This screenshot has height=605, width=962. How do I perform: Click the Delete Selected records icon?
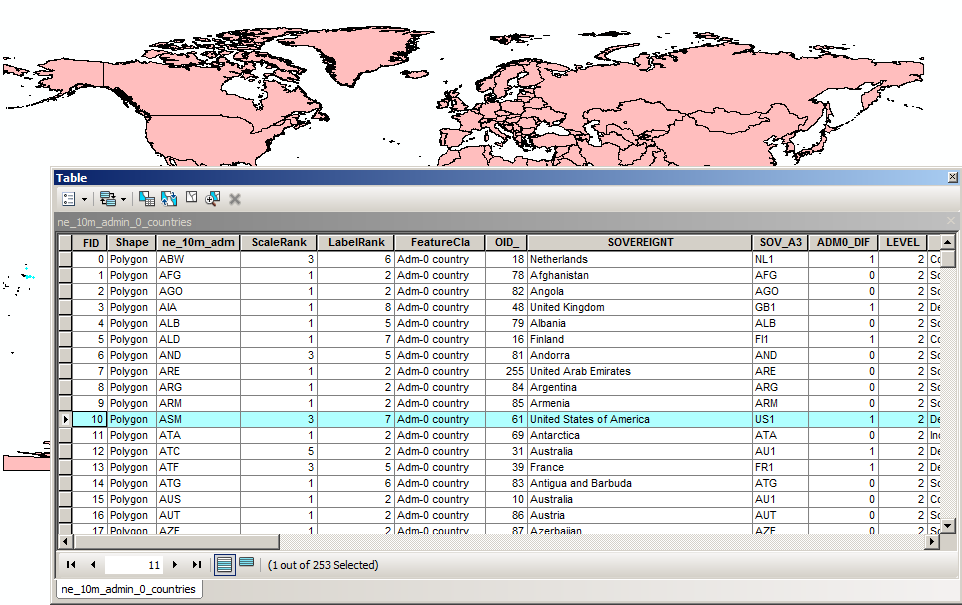[x=234, y=198]
